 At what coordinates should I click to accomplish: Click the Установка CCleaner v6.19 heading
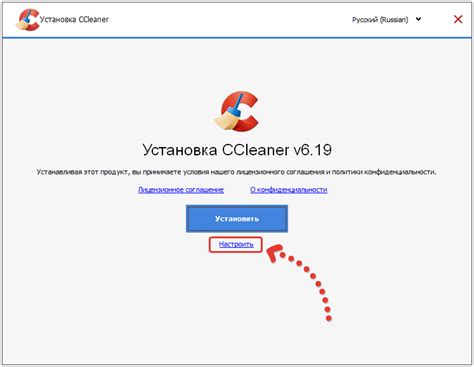(x=237, y=150)
